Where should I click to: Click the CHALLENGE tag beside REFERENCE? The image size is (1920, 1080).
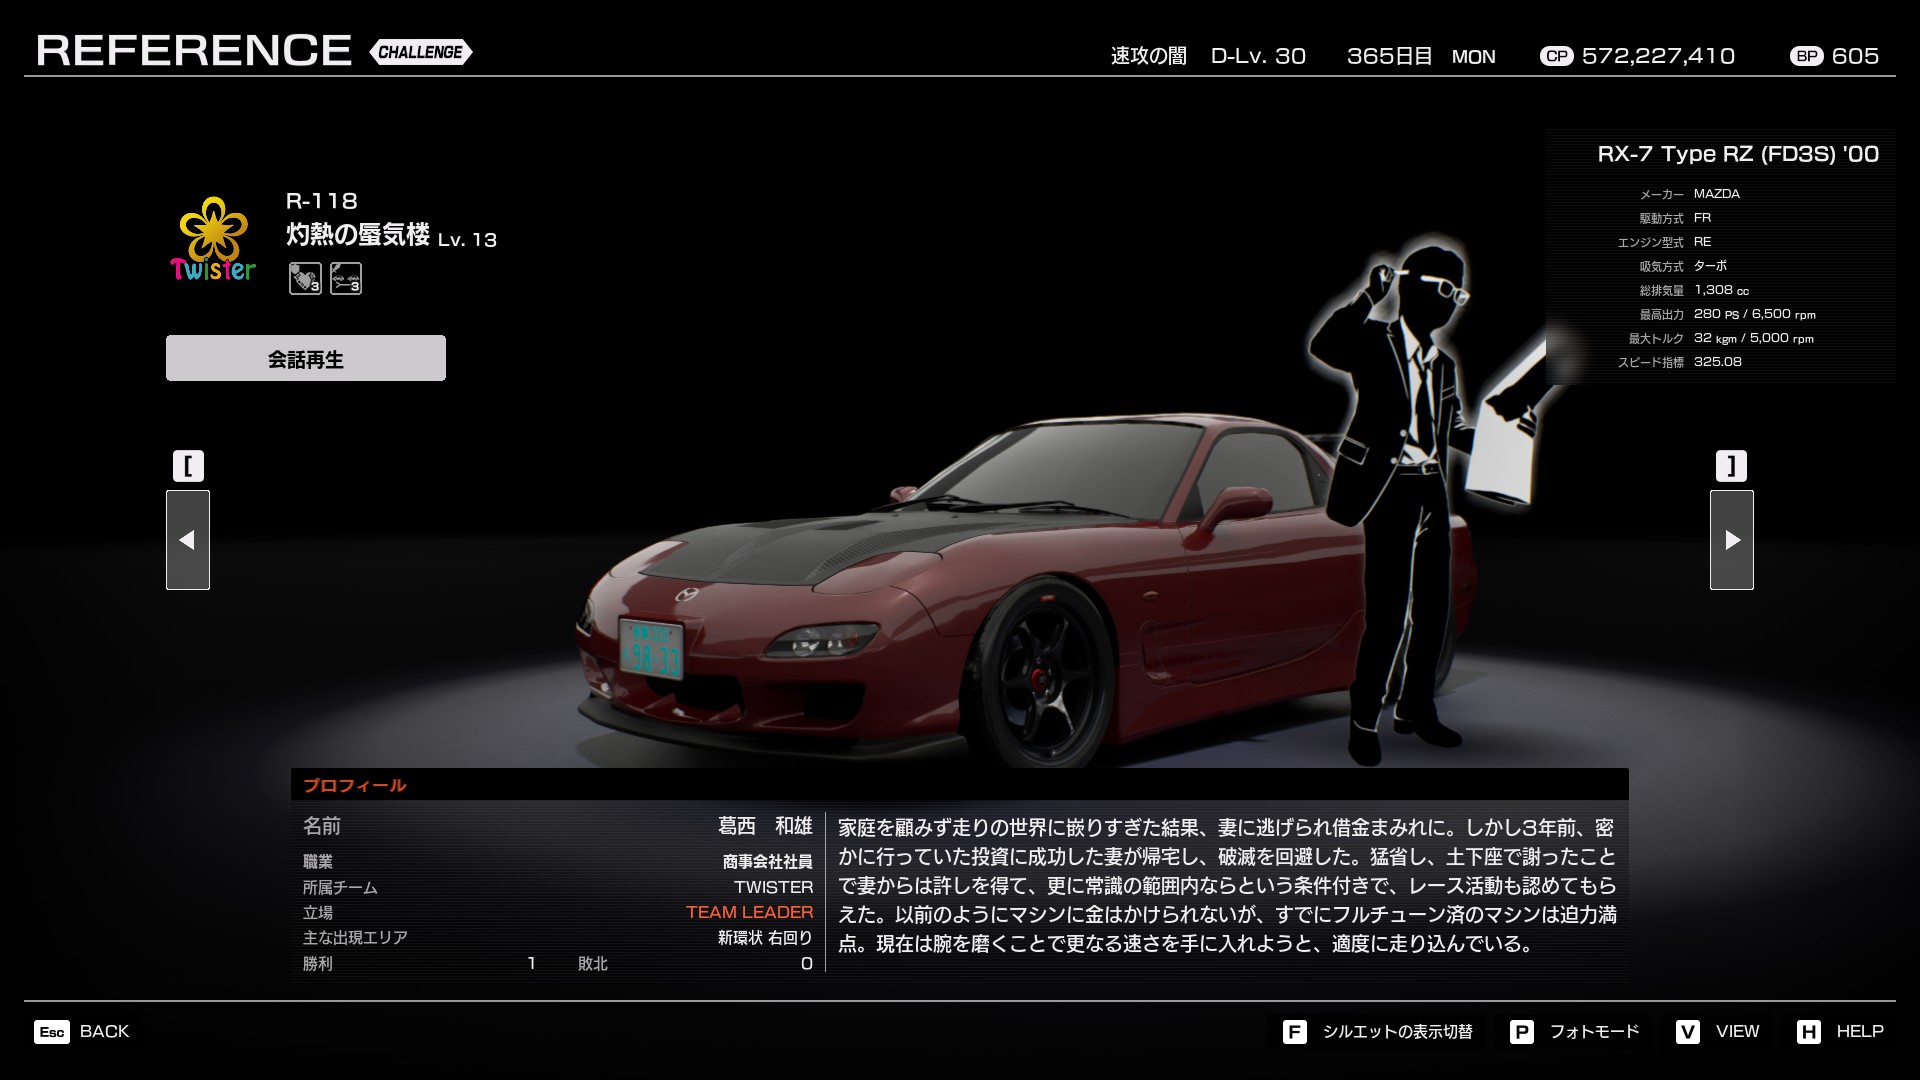tap(421, 52)
